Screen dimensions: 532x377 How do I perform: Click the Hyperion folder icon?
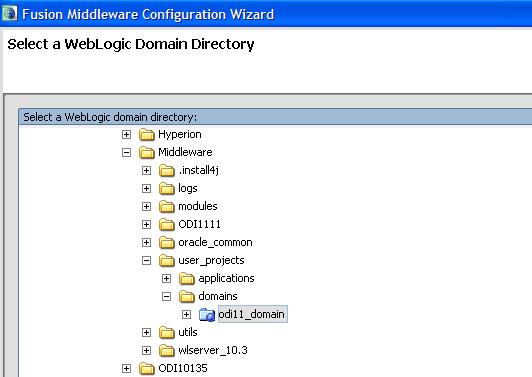(x=147, y=135)
